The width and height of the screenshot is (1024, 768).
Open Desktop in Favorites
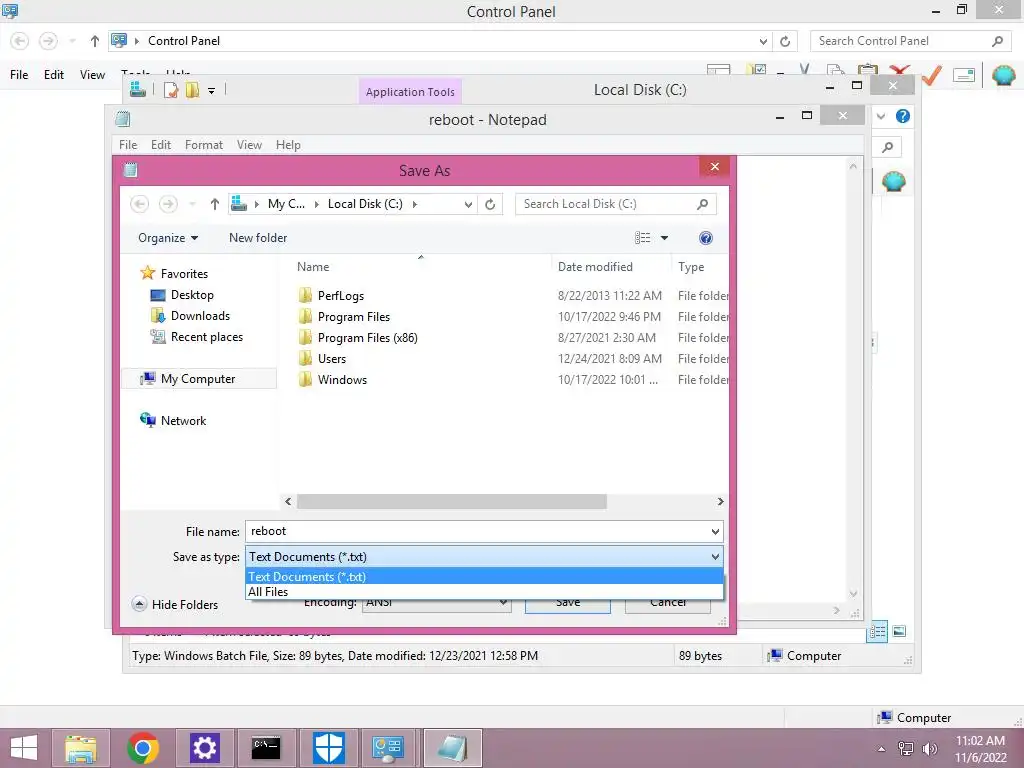coord(192,295)
